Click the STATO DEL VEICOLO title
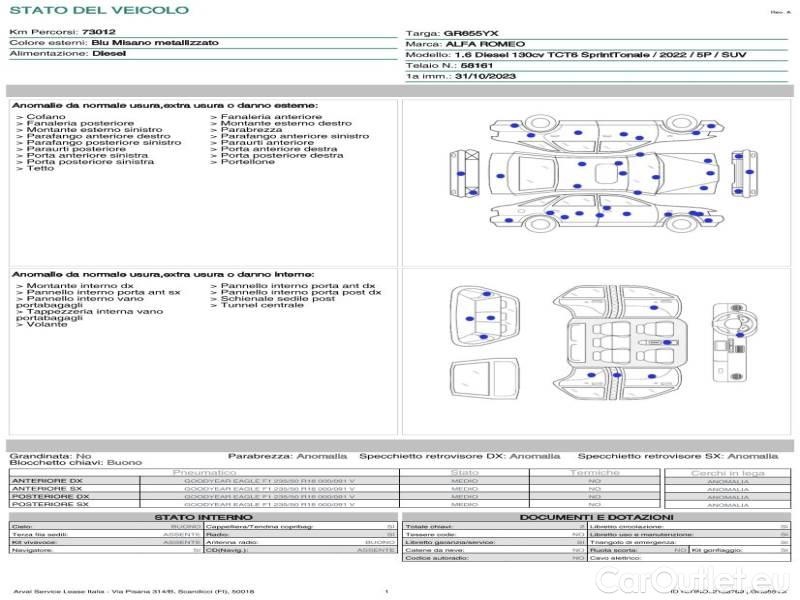Viewport: 800px width, 600px height. point(98,10)
